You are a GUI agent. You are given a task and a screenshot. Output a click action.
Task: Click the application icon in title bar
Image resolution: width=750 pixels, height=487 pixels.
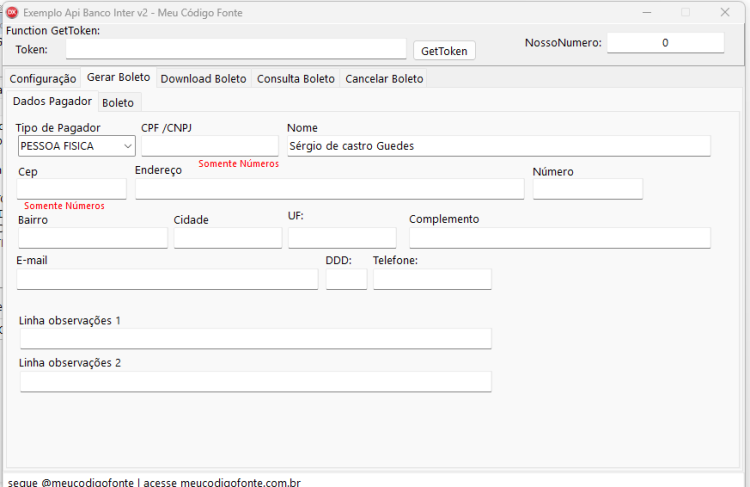(x=12, y=12)
